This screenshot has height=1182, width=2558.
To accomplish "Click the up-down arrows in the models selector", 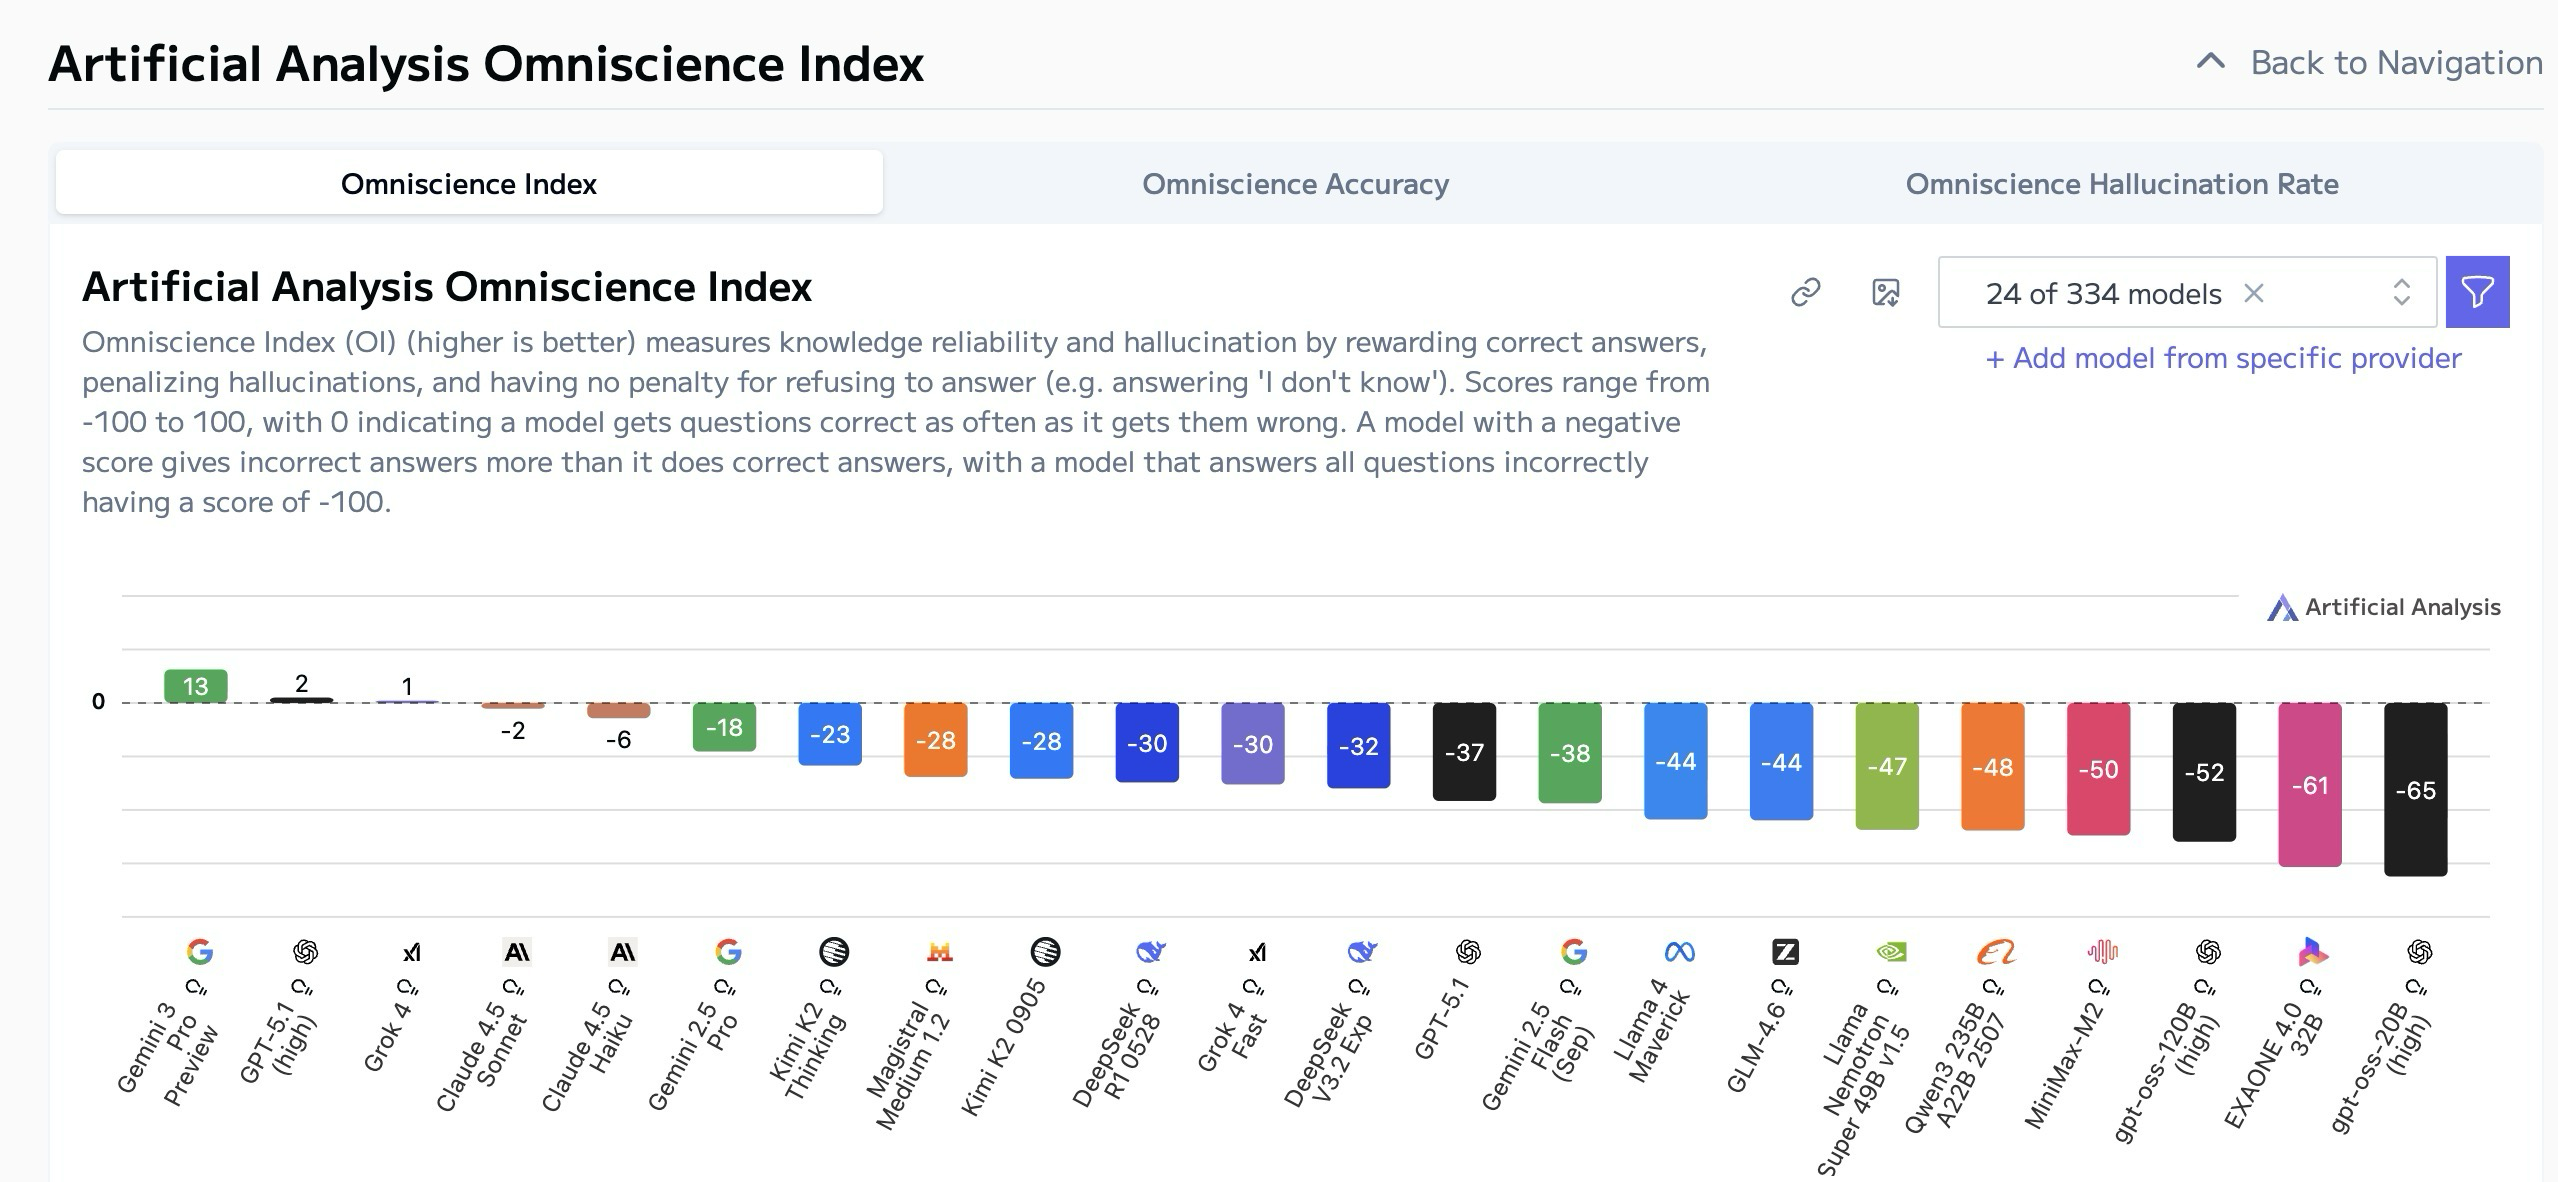I will (x=2401, y=293).
